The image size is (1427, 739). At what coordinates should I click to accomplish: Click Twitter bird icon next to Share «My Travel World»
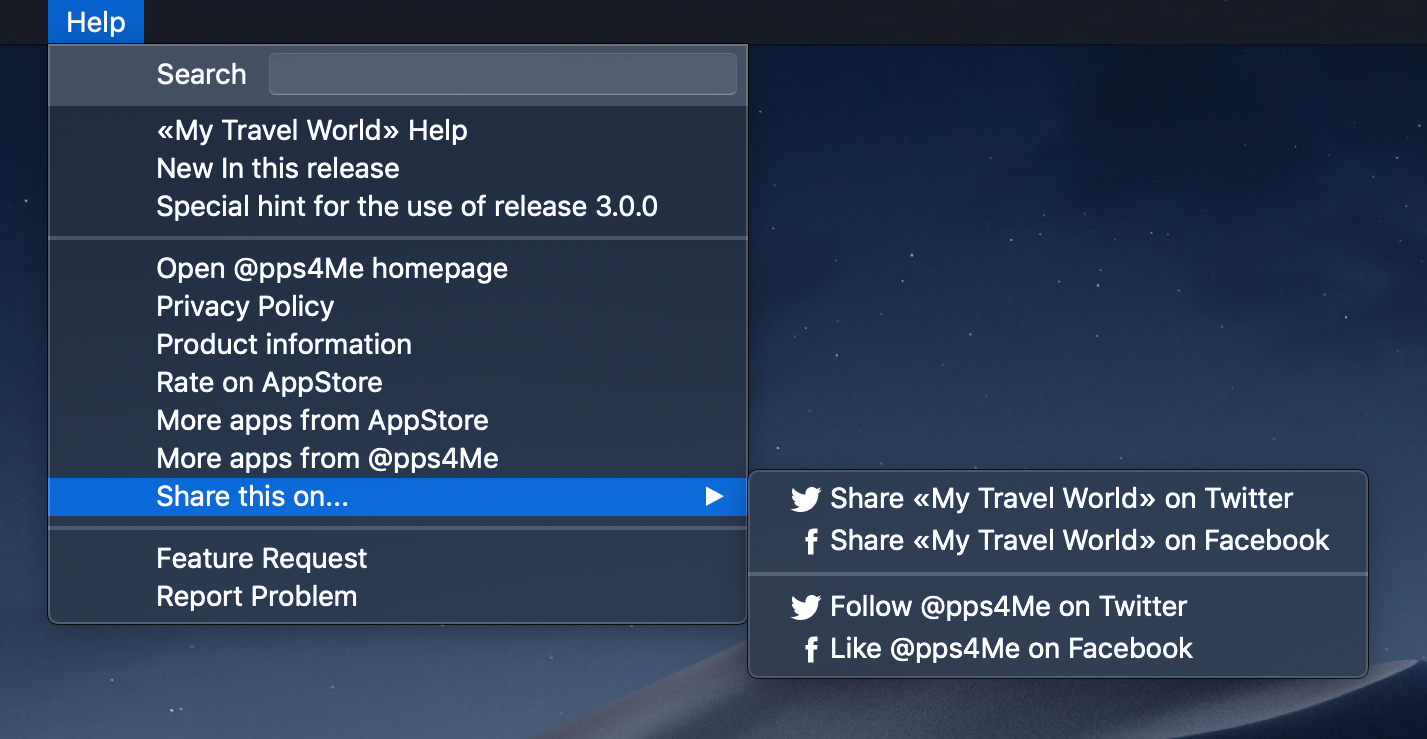coord(806,499)
